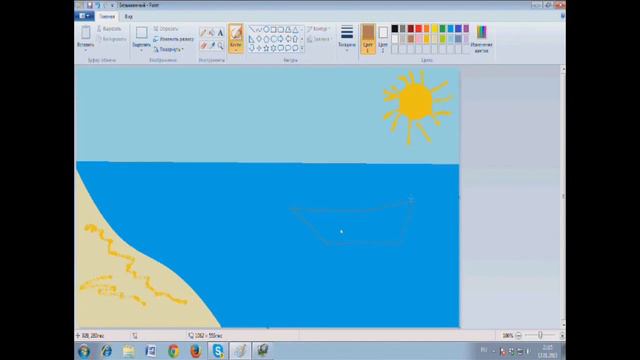640x360 pixels.
Task: Open Internet Explorer from taskbar
Action: point(107,351)
